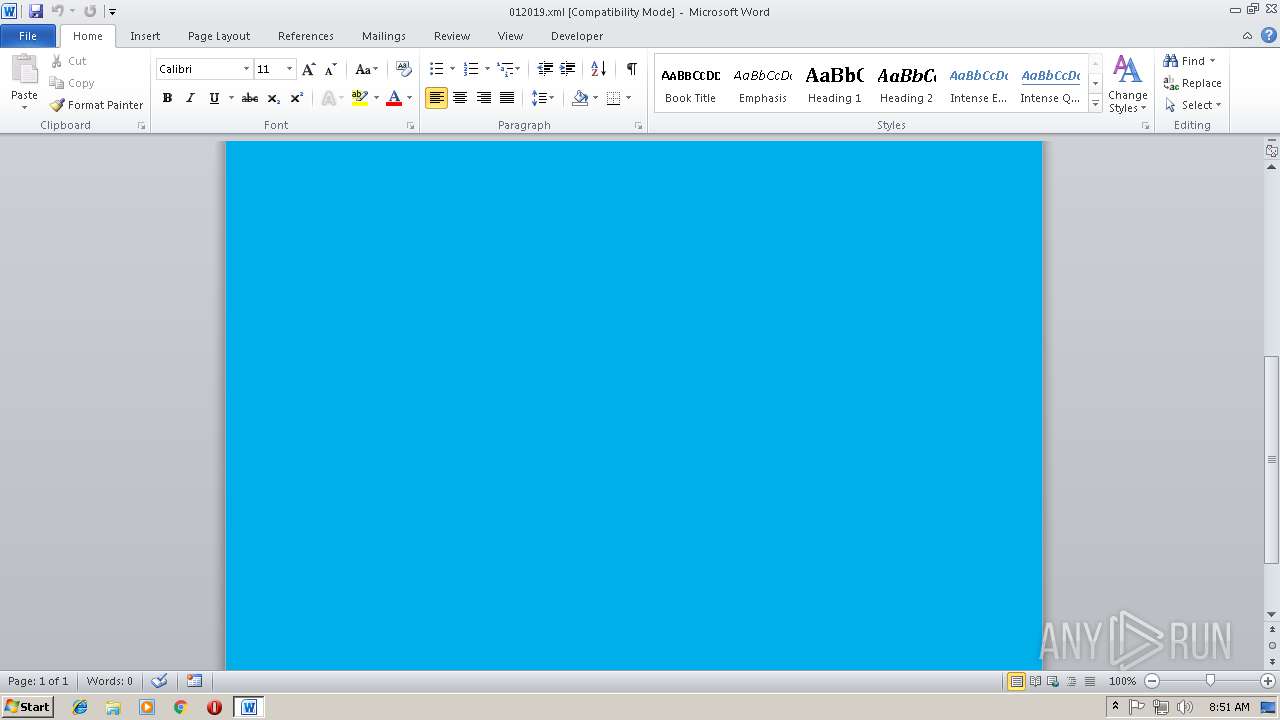This screenshot has width=1280, height=720.
Task: Select Align Text Right
Action: (x=484, y=98)
